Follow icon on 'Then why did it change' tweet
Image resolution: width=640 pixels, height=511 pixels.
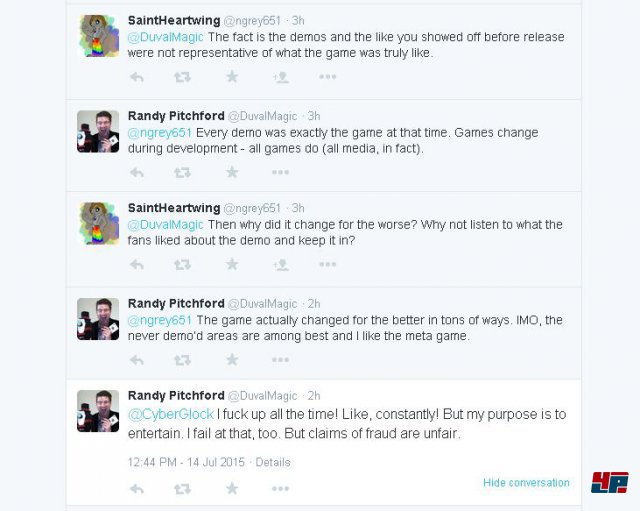pyautogui.click(x=281, y=264)
